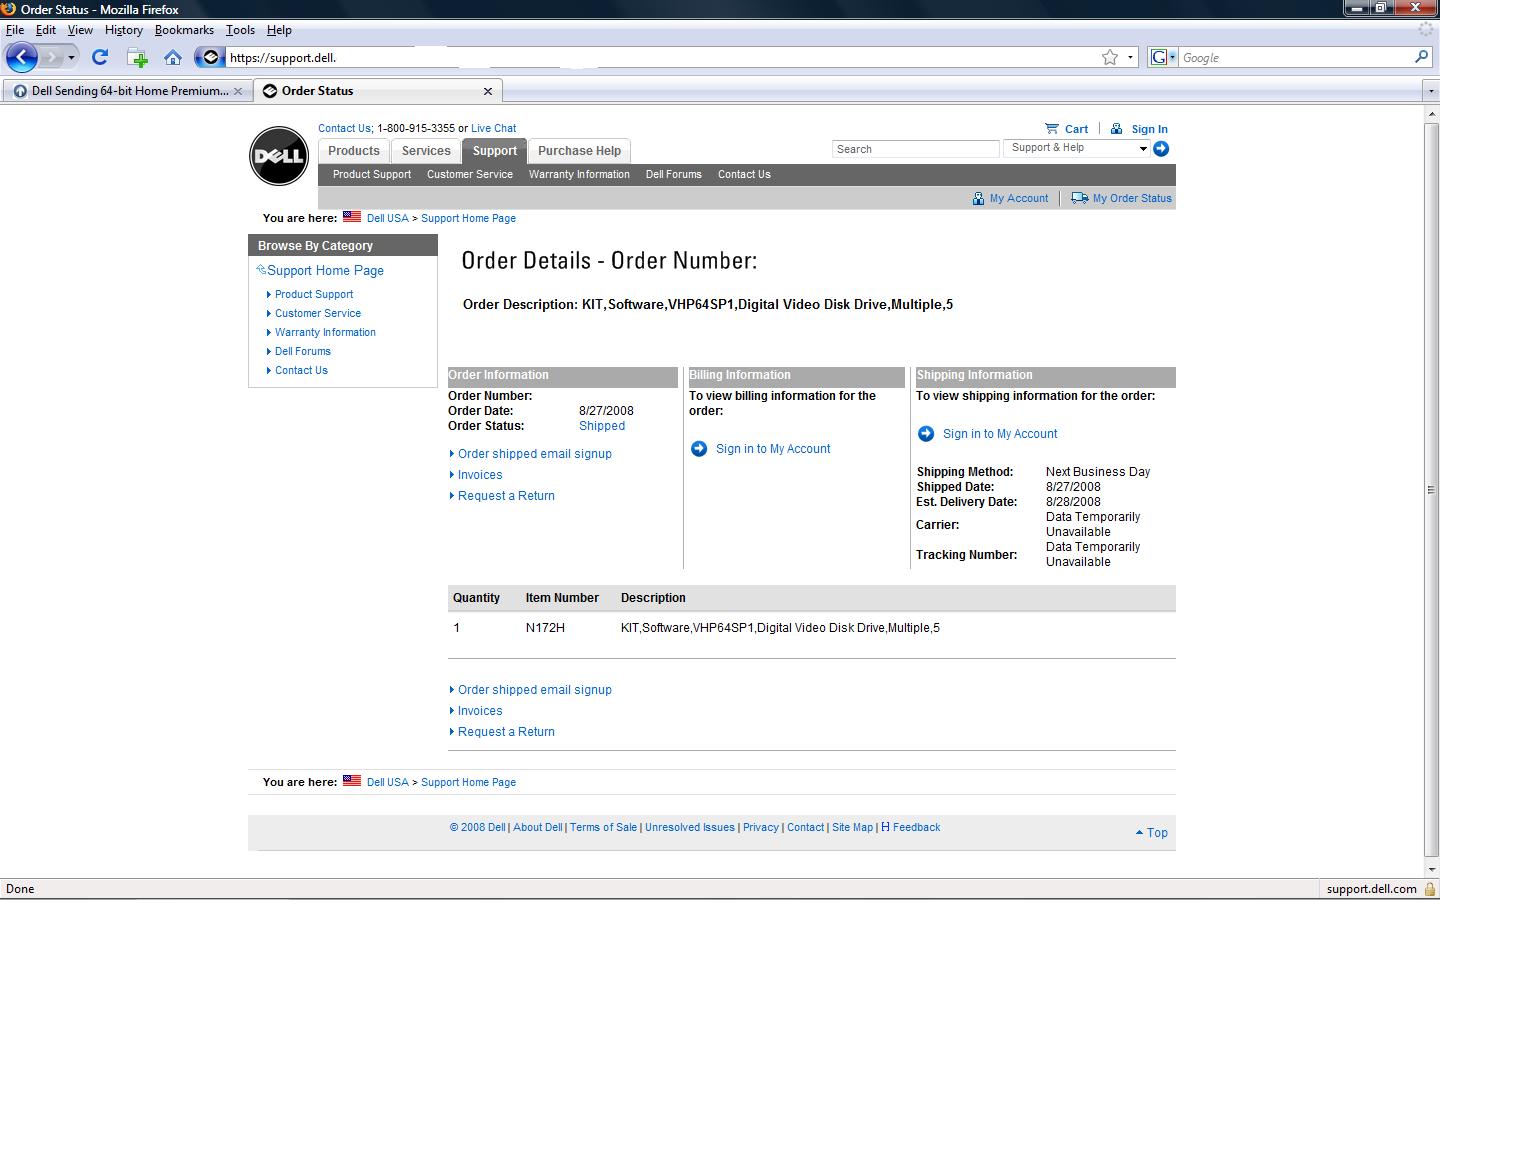Click Site Map link in footer
The image size is (1536, 1152).
click(852, 827)
